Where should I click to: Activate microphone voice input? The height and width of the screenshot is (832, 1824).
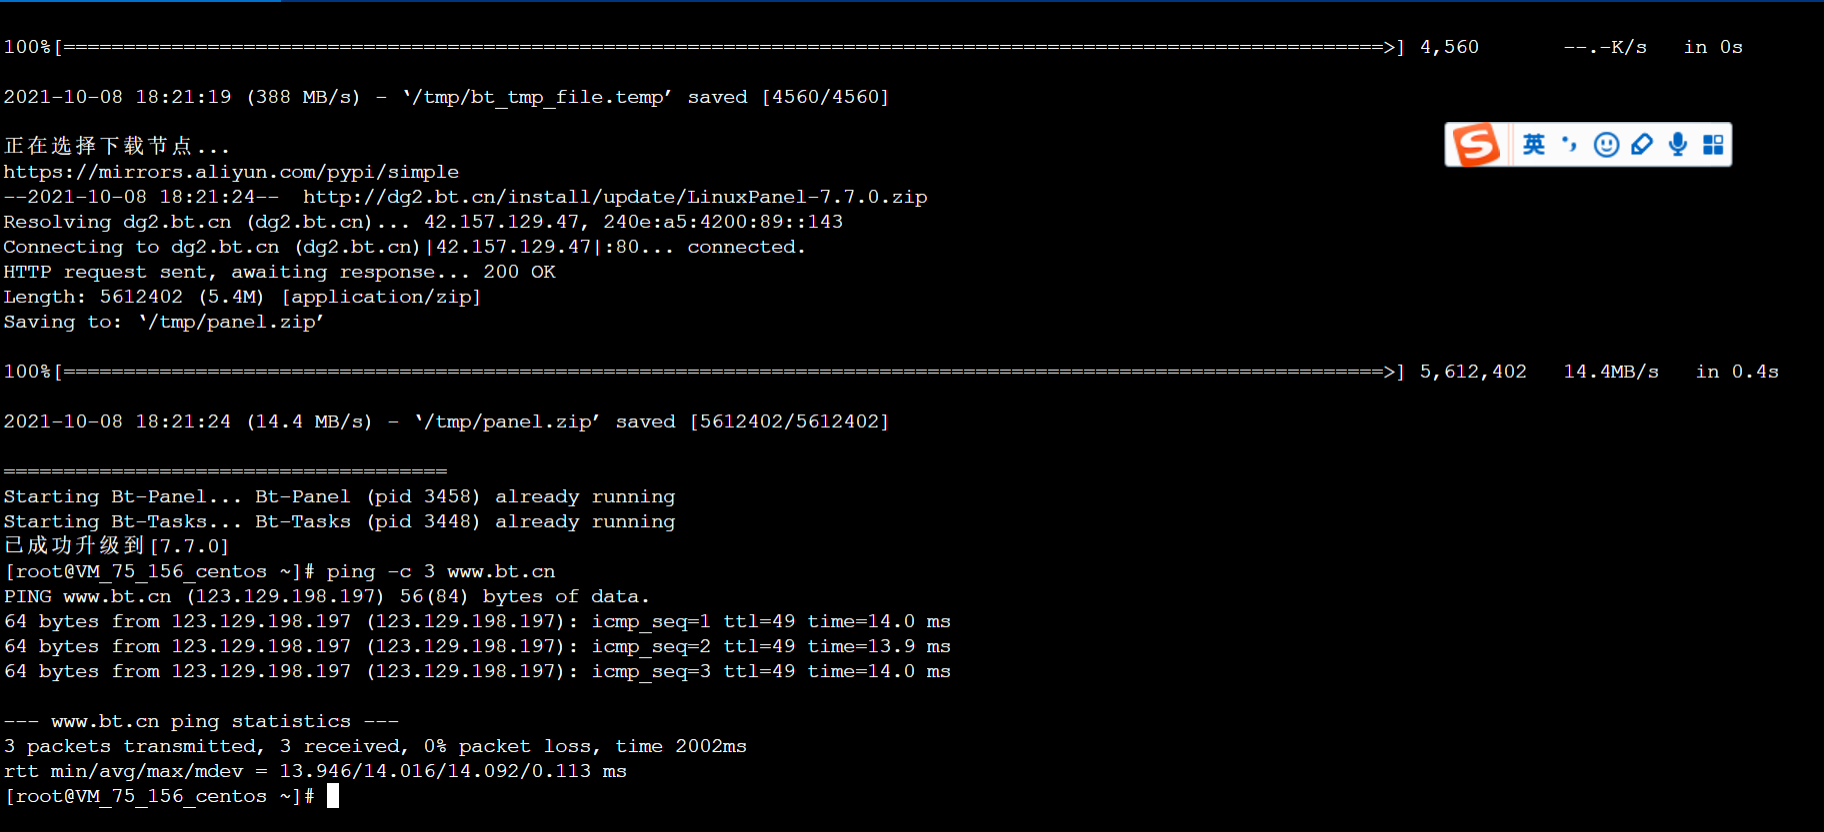tap(1678, 145)
